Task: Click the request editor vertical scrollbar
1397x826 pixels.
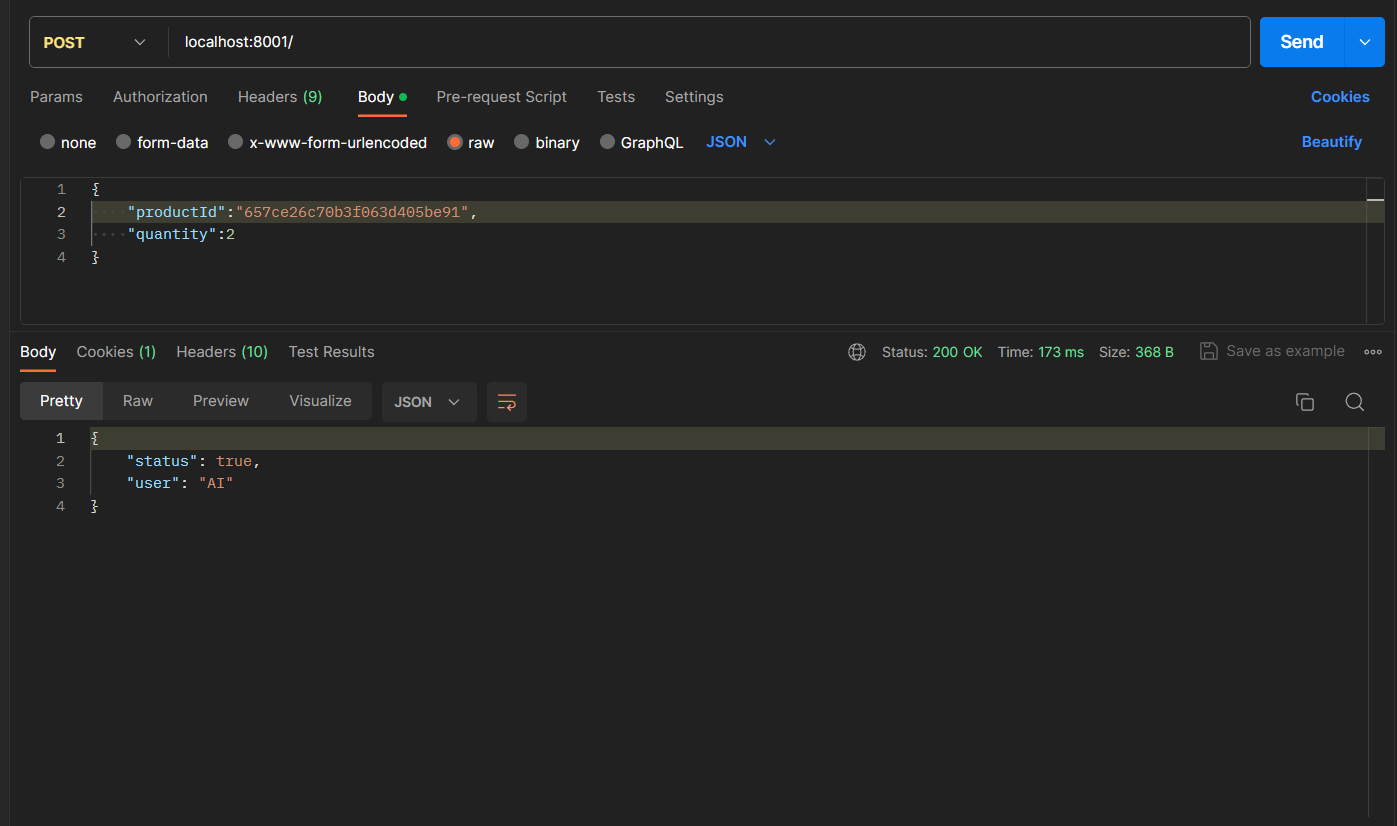Action: [1376, 250]
